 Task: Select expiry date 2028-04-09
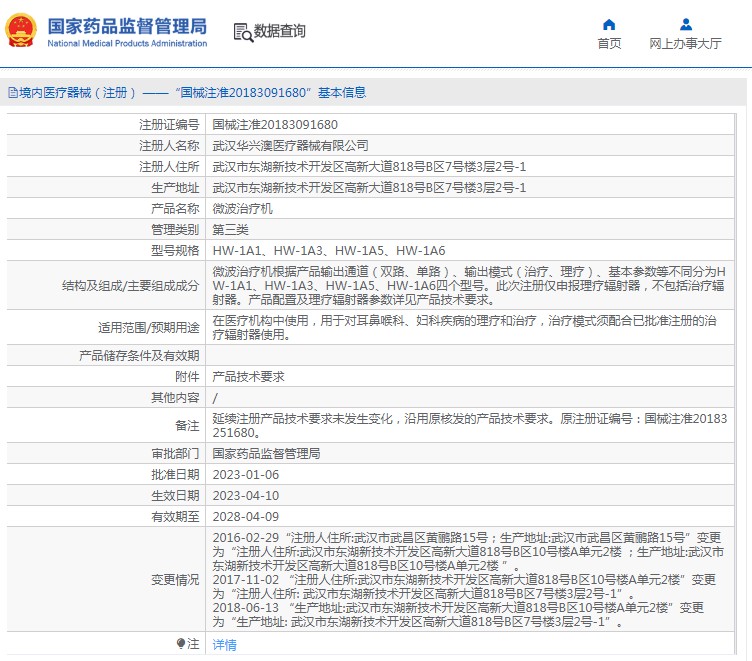click(246, 517)
